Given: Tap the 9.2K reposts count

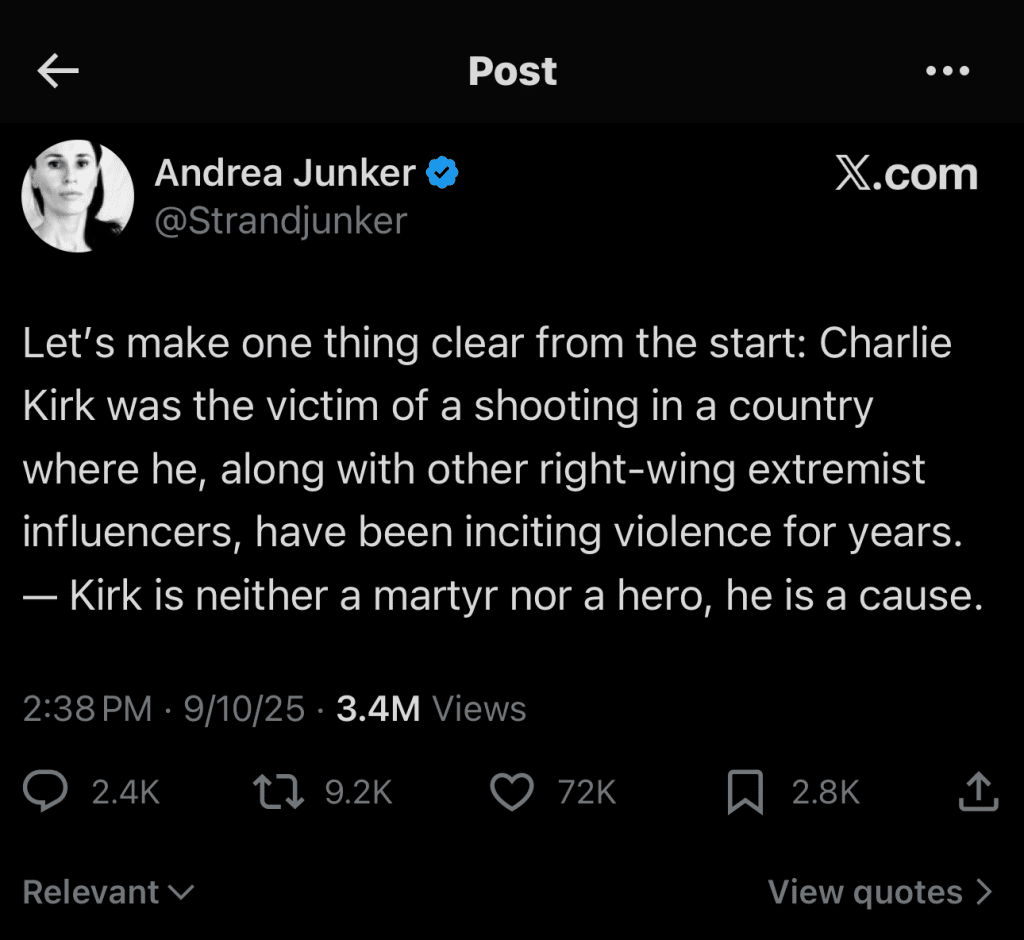Looking at the screenshot, I should click(x=358, y=792).
